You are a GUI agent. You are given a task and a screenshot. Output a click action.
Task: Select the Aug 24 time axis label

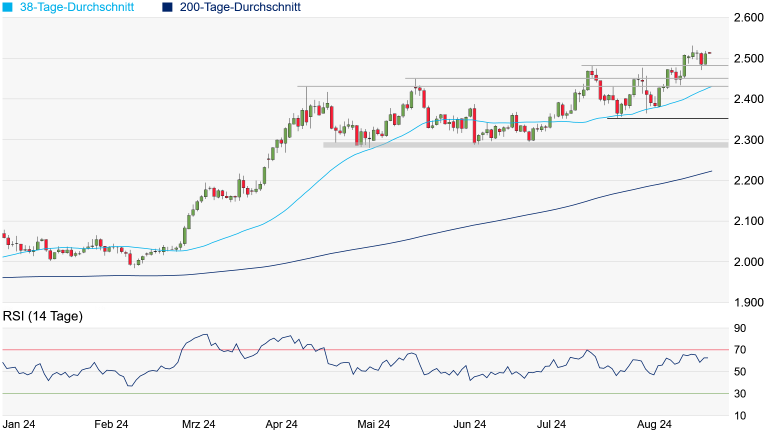coord(654,424)
